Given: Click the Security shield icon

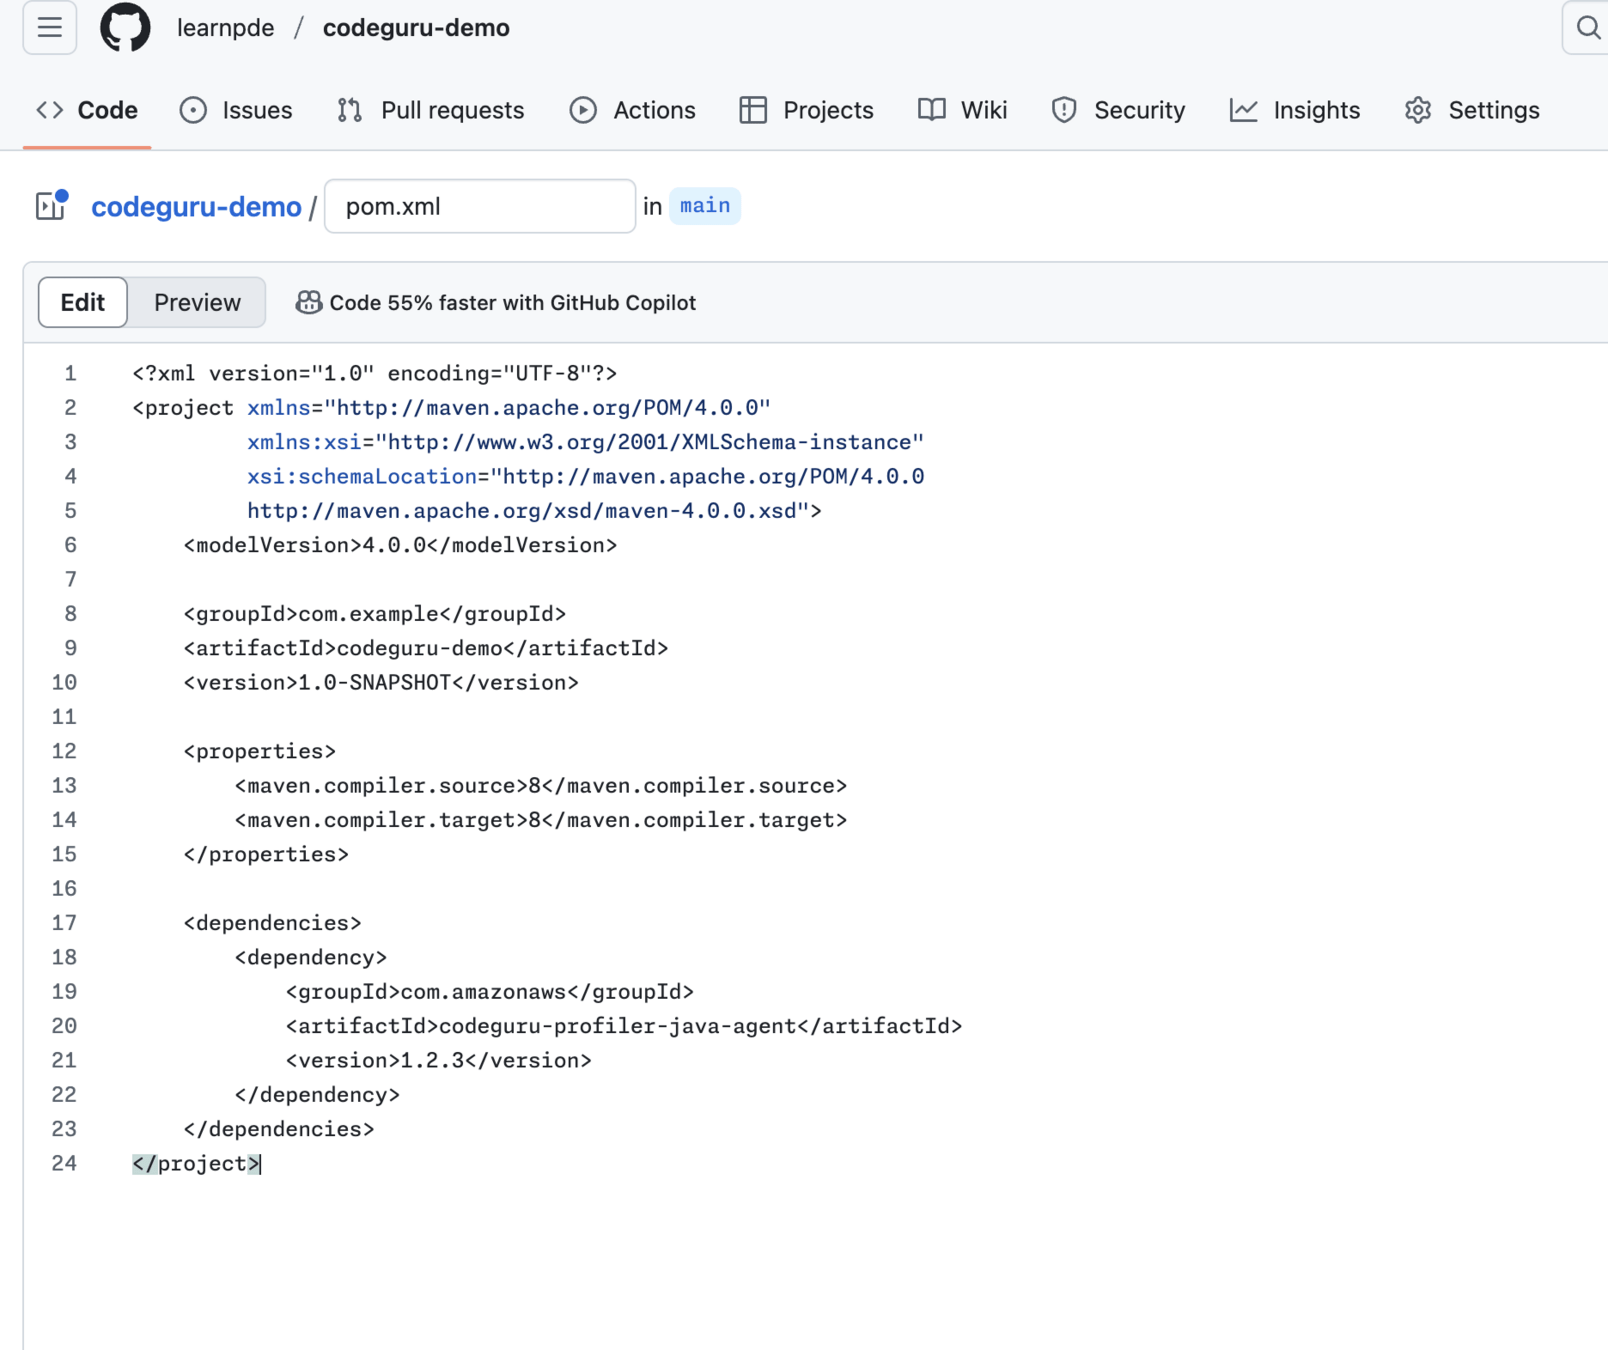Looking at the screenshot, I should point(1064,110).
